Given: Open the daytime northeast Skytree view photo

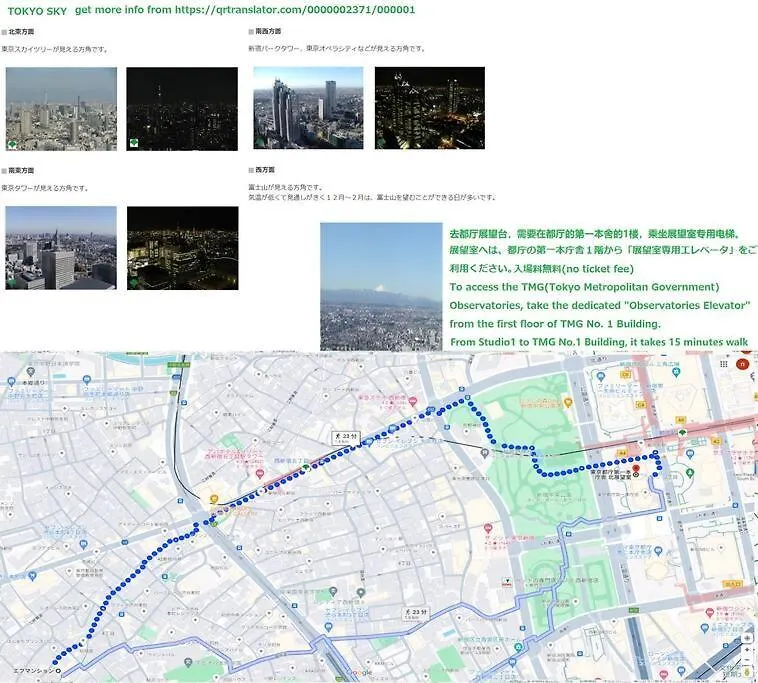Looking at the screenshot, I should point(61,108).
